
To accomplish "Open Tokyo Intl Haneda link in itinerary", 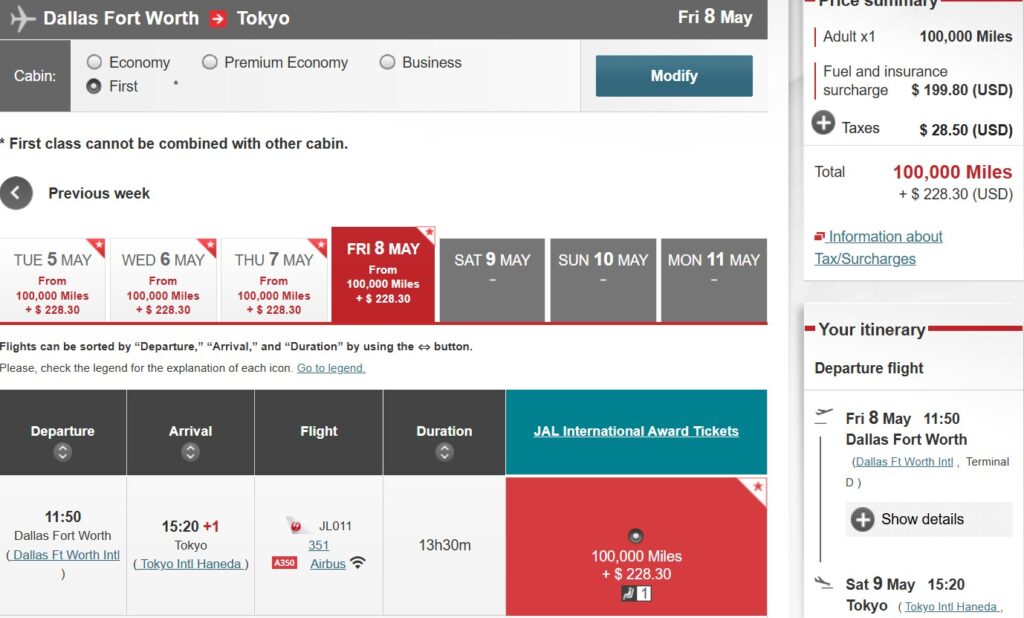I will click(x=951, y=607).
